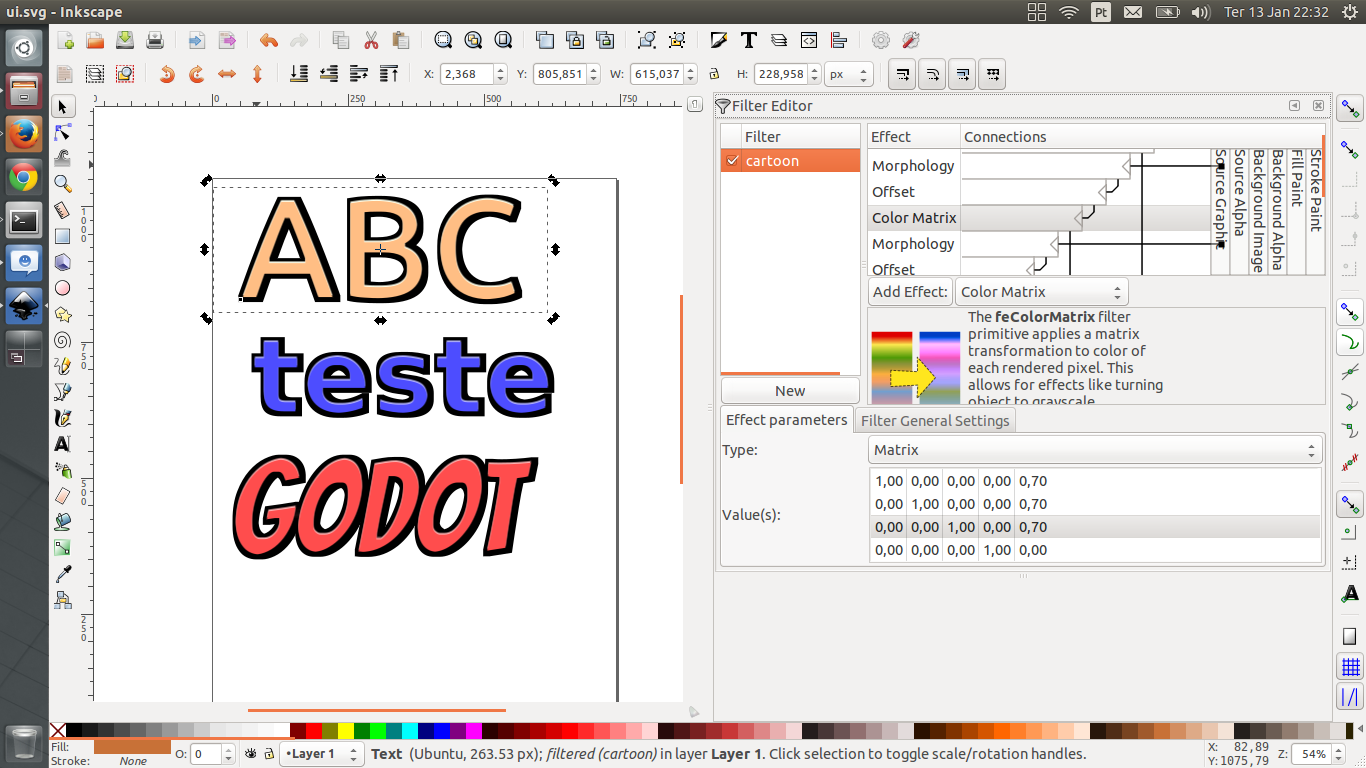Select the Zoom magnifier tool
This screenshot has width=1366, height=768.
pyautogui.click(x=62, y=184)
